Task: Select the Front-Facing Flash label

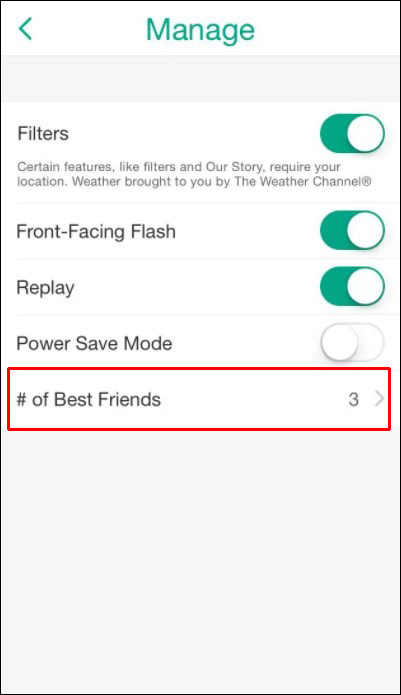Action: [x=96, y=231]
